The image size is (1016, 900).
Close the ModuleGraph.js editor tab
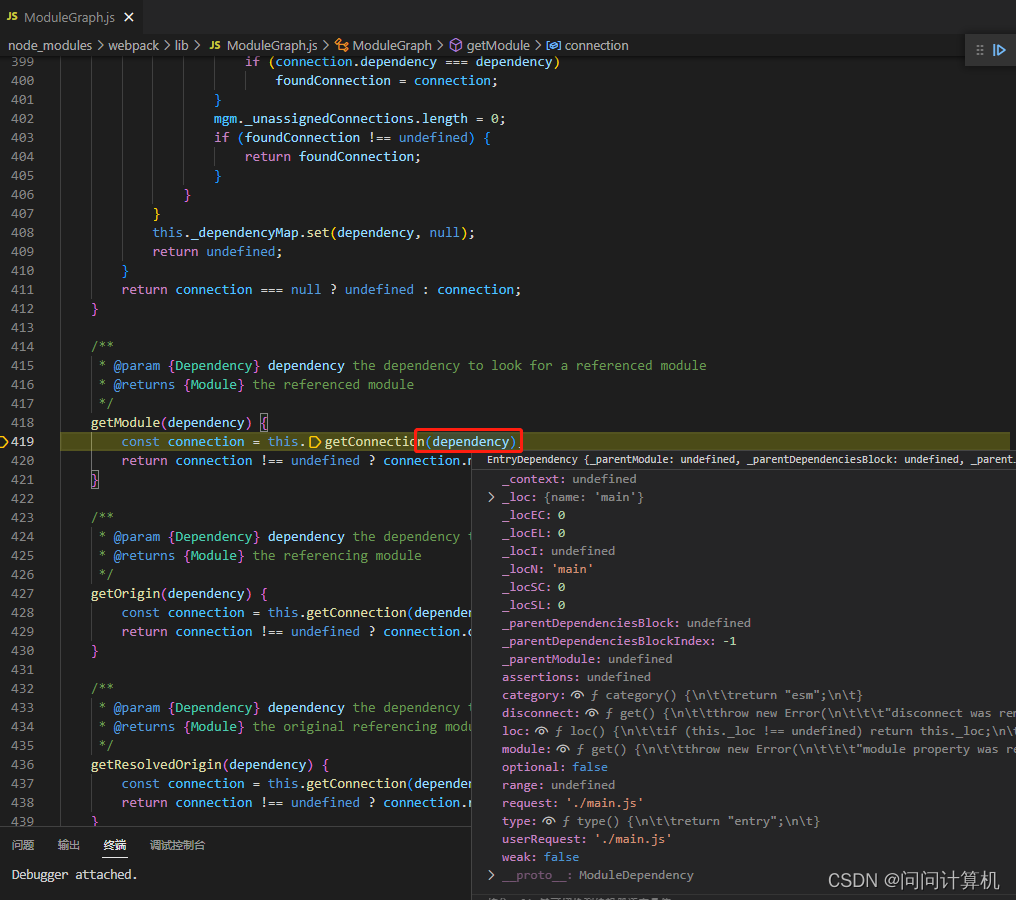[x=129, y=17]
